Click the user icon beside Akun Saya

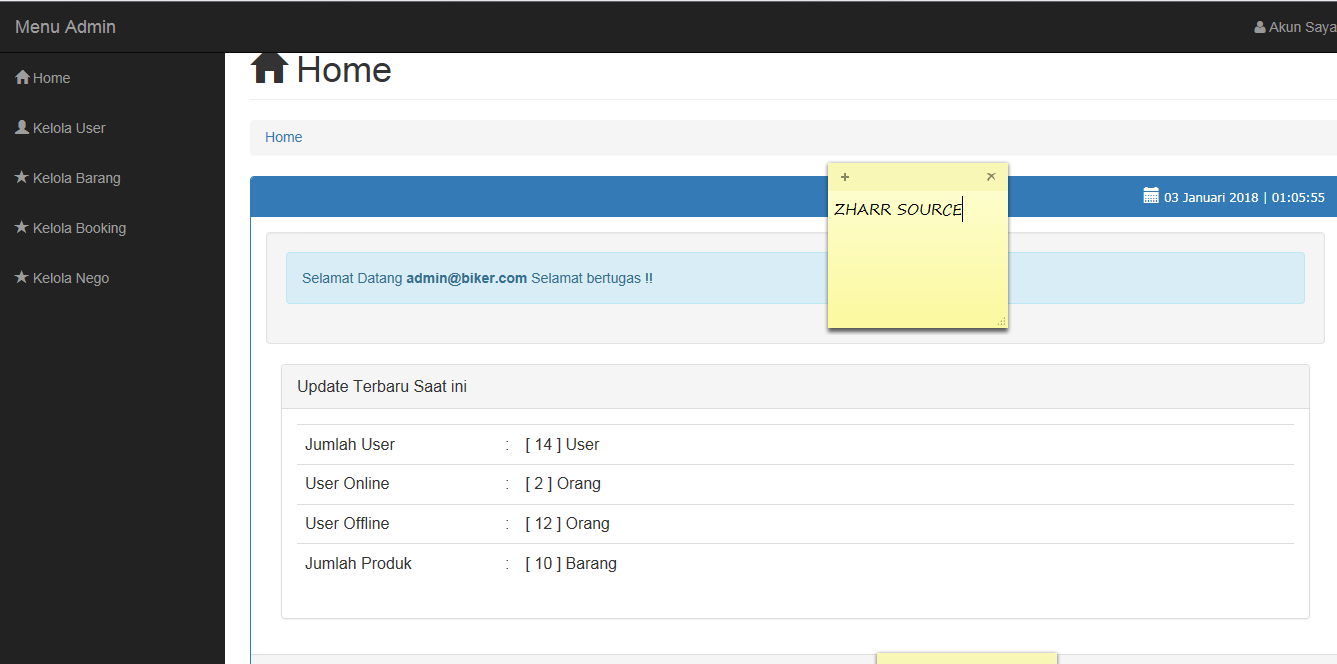coord(1260,28)
